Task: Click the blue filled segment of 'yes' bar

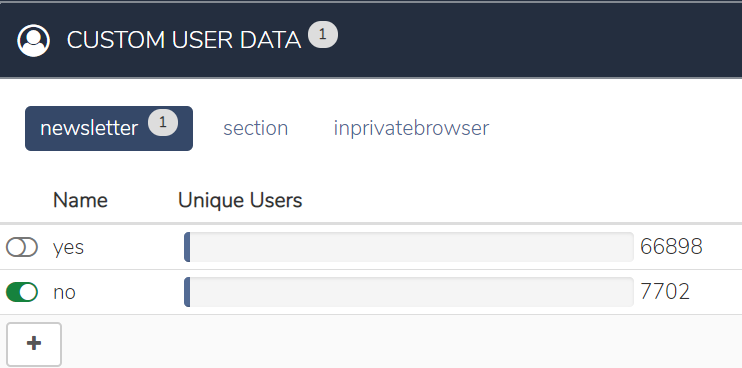Action: click(x=187, y=247)
